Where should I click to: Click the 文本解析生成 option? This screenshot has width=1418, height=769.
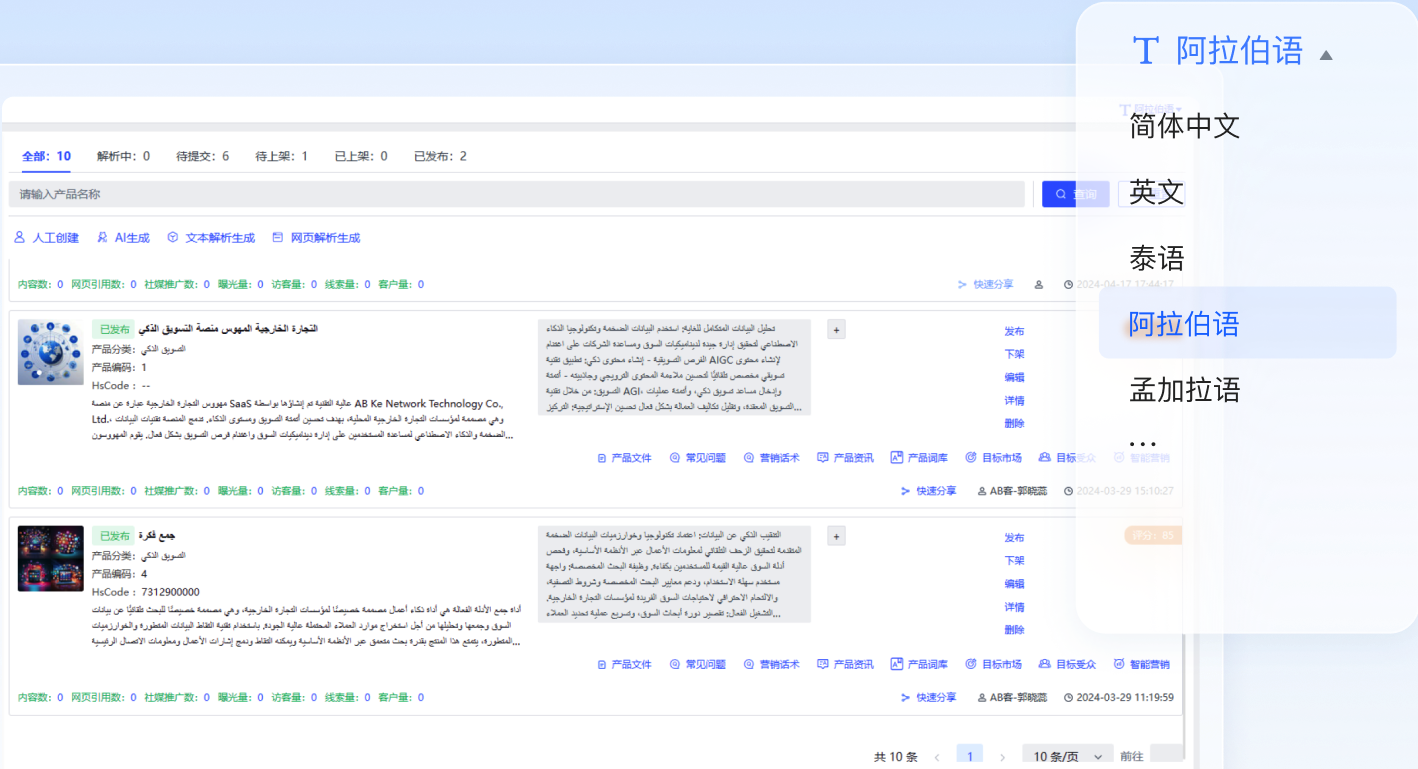click(211, 238)
